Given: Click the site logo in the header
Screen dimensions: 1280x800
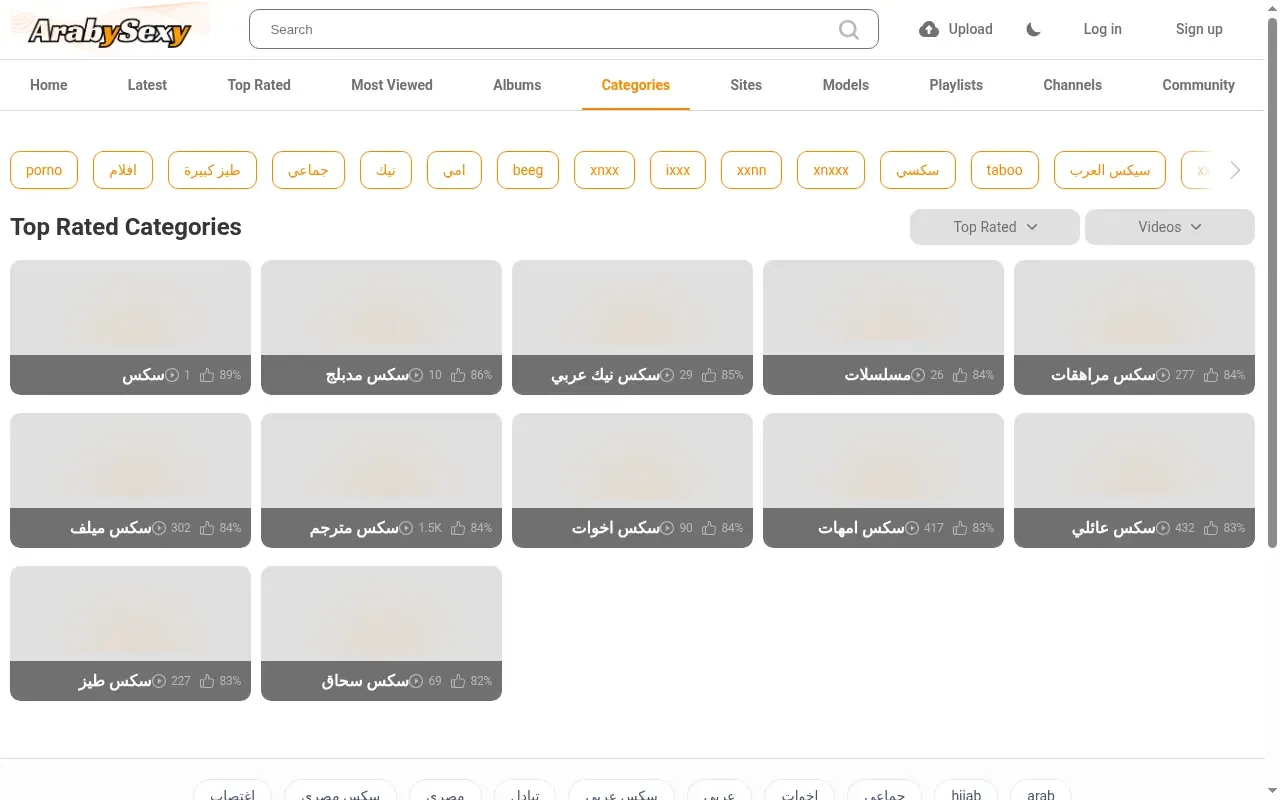Looking at the screenshot, I should click(x=110, y=30).
